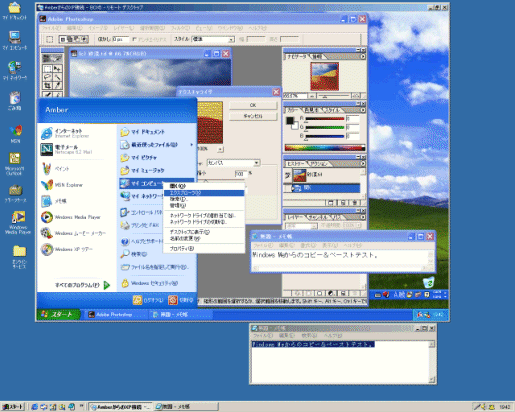Open Windows Security in Start menu
Image resolution: width=515 pixels, height=412 pixels.
149,283
